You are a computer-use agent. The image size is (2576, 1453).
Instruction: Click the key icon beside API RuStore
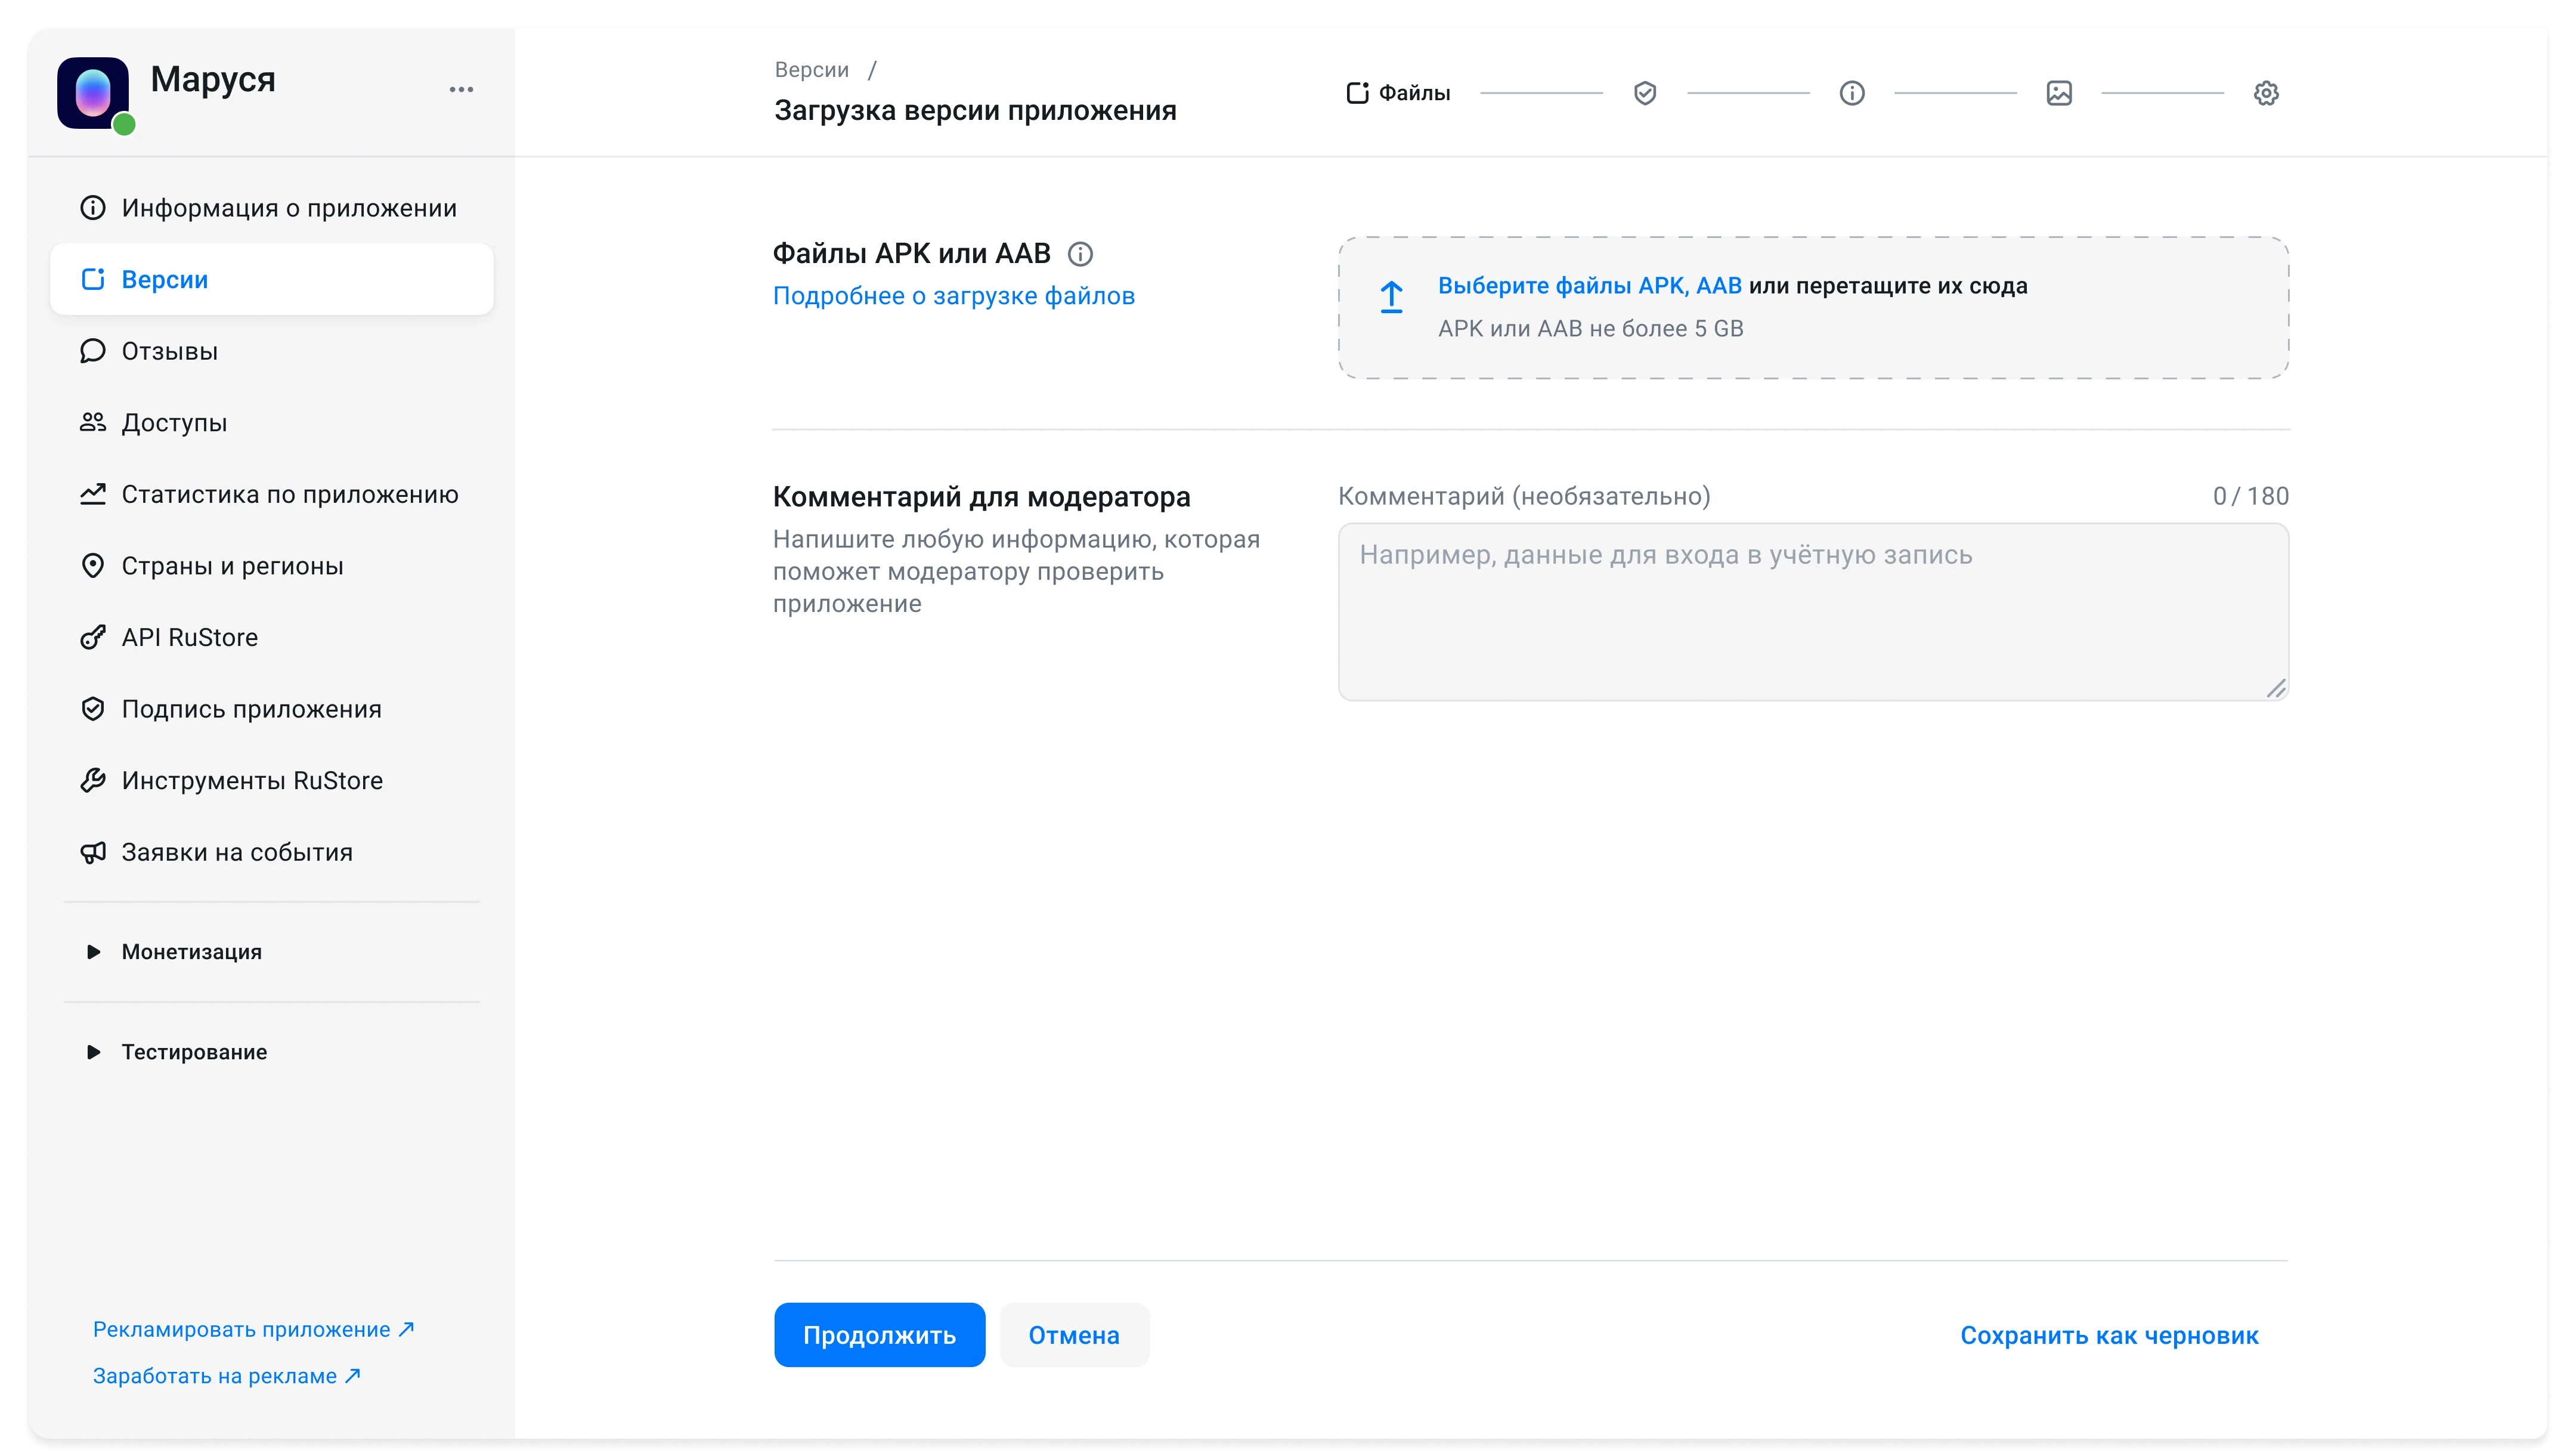(x=93, y=637)
